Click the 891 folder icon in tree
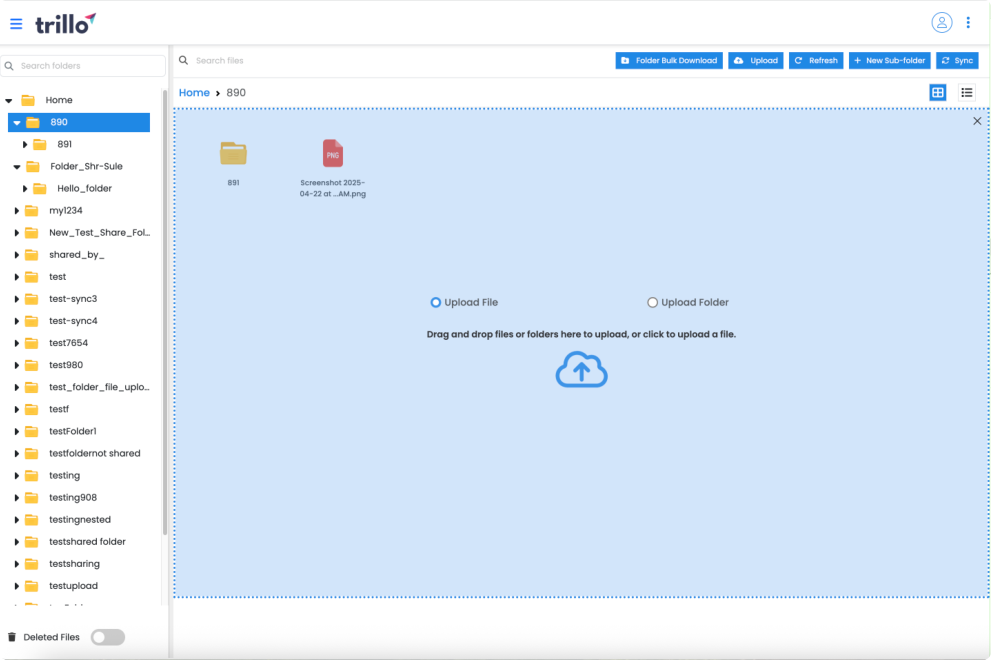992x661 pixels. (x=40, y=144)
